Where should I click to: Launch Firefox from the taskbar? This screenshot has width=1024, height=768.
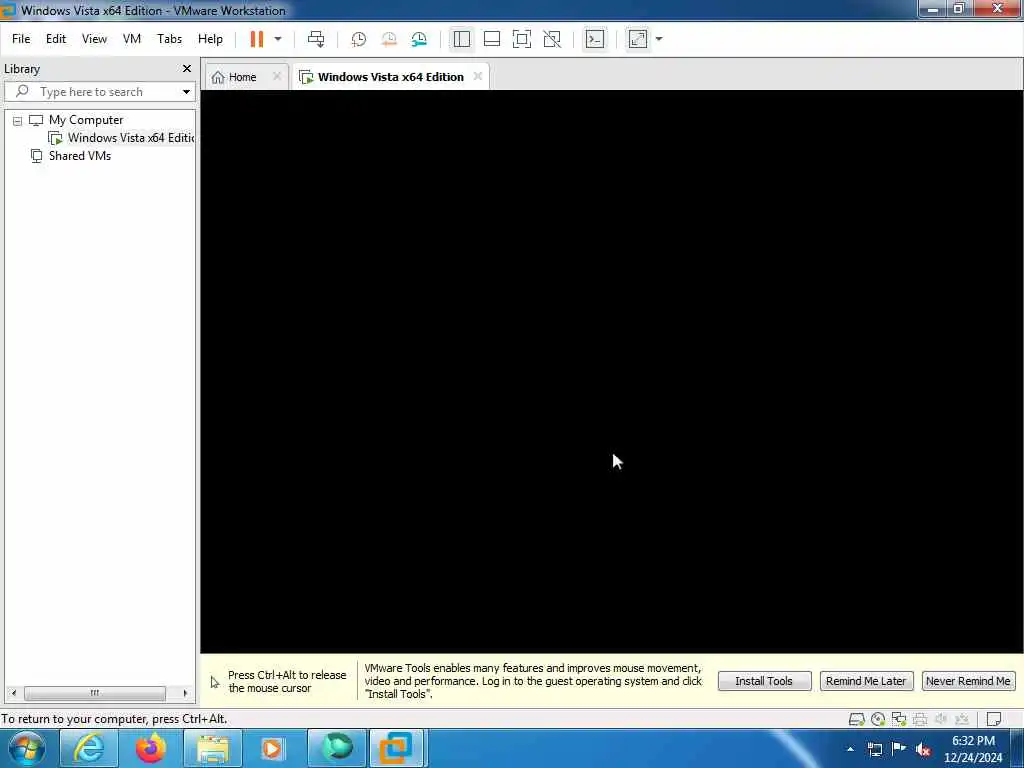[151, 748]
